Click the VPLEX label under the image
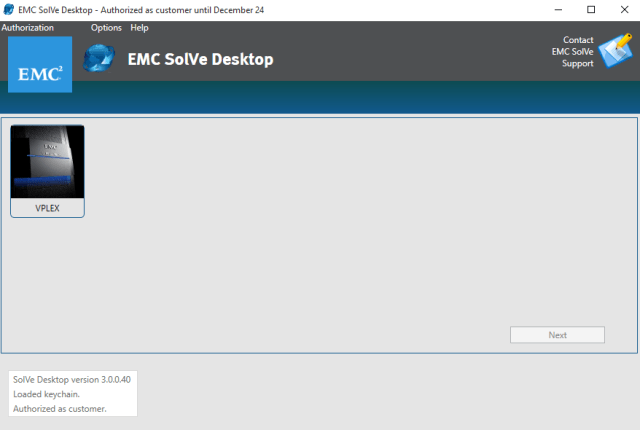 pyautogui.click(x=47, y=208)
